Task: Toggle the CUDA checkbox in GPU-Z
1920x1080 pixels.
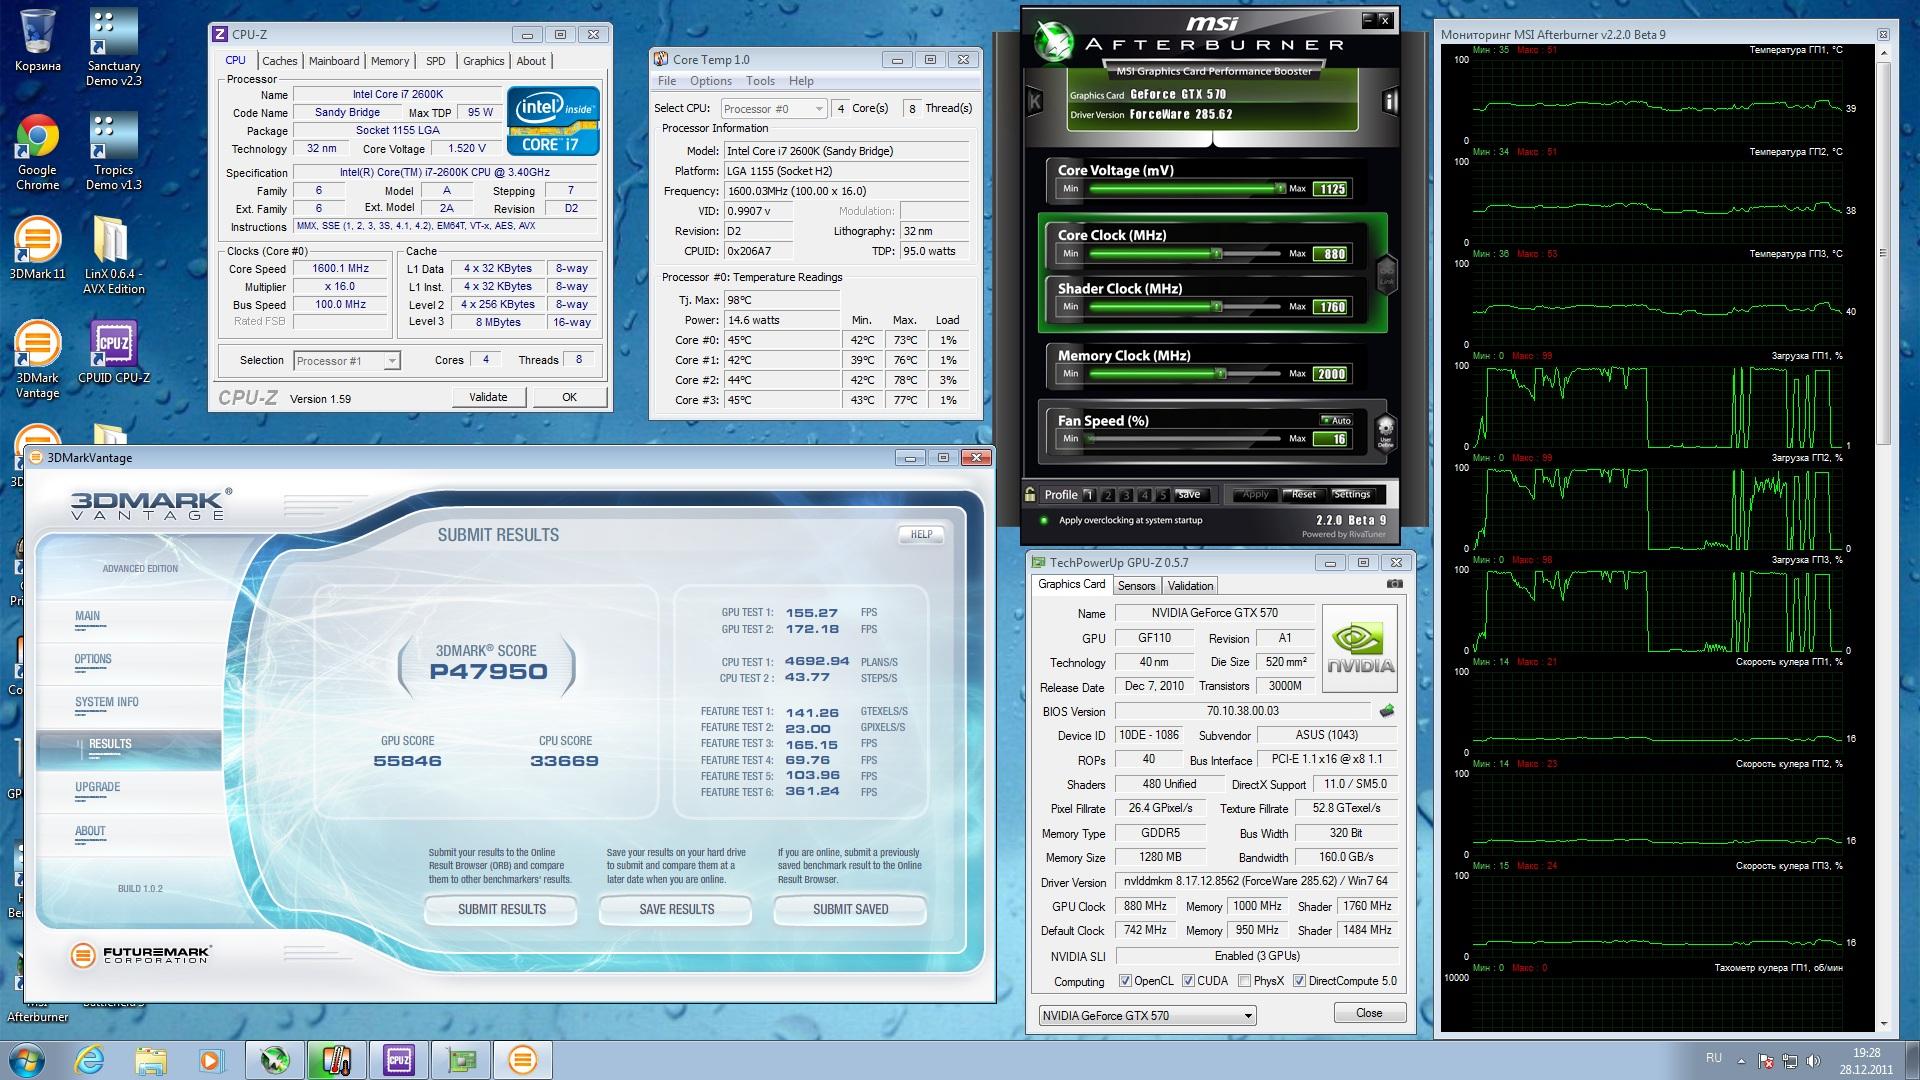Action: [x=1188, y=981]
